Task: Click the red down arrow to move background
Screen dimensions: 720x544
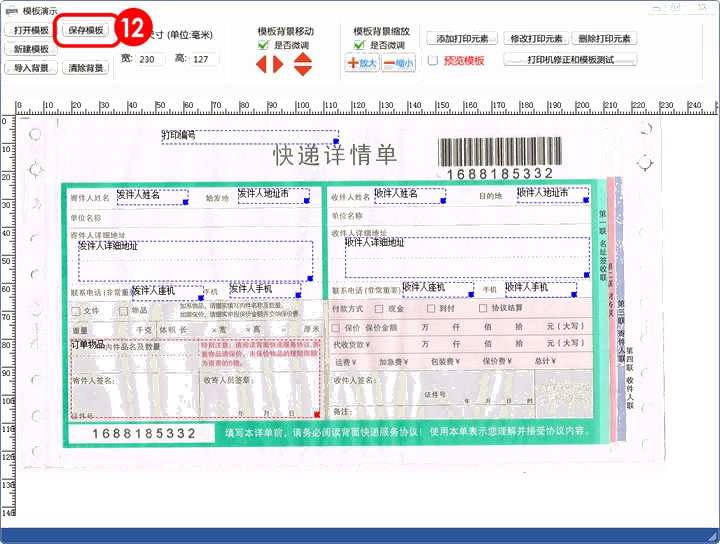Action: click(303, 71)
